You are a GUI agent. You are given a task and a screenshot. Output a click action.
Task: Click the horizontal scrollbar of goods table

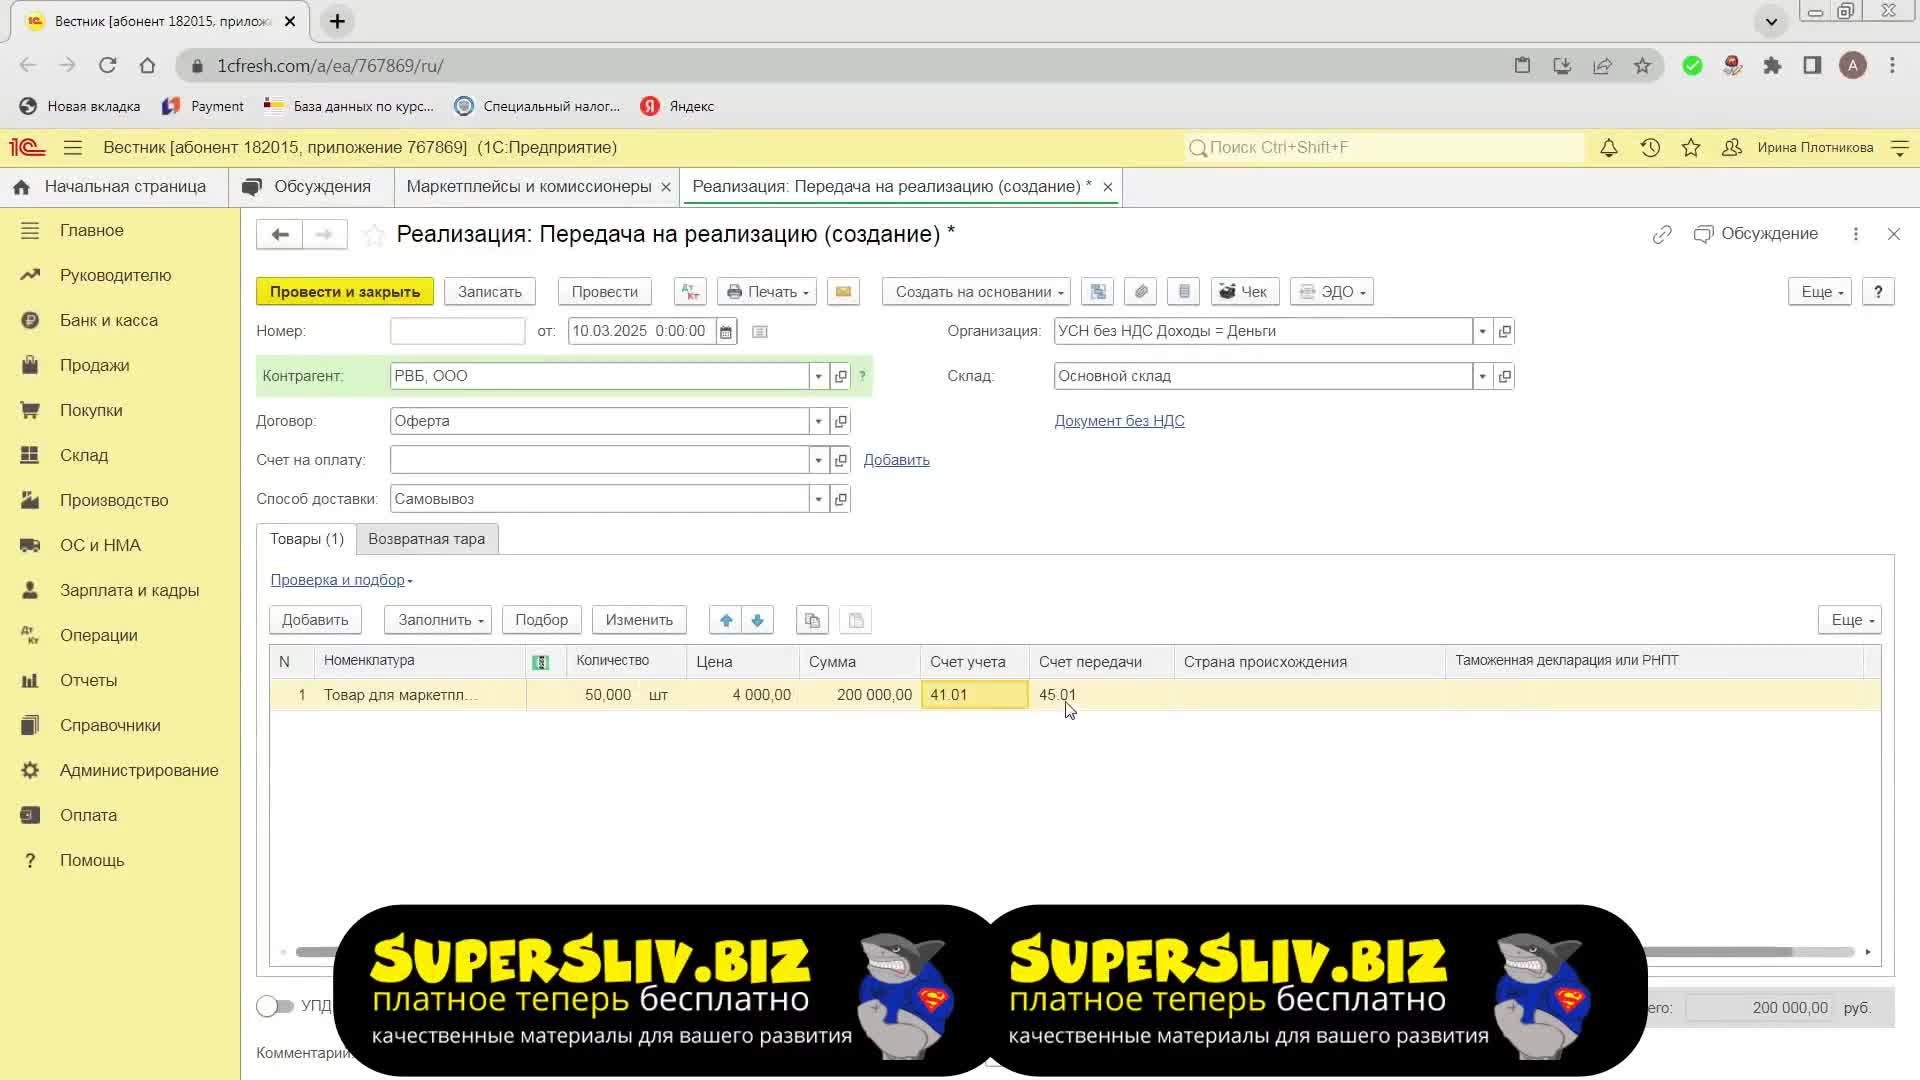point(1075,952)
